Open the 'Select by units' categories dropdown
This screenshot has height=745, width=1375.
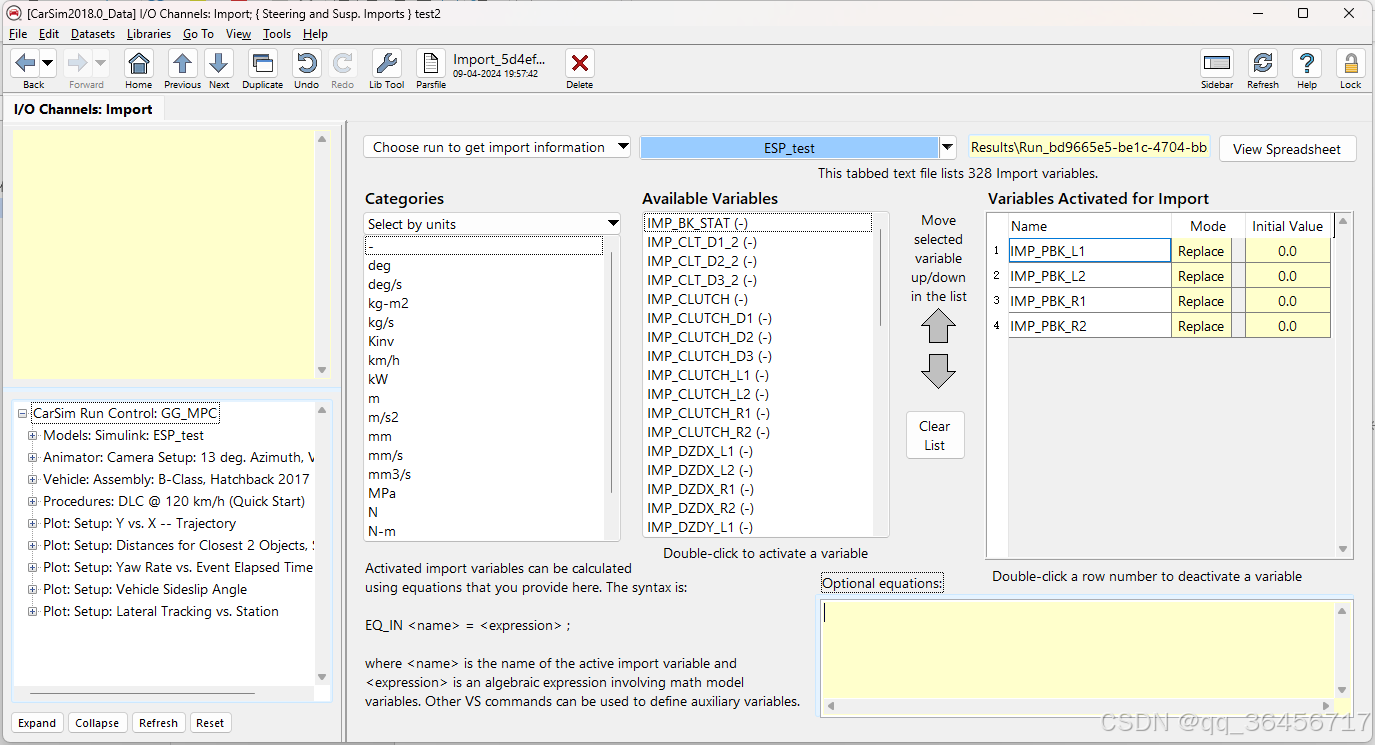(492, 224)
